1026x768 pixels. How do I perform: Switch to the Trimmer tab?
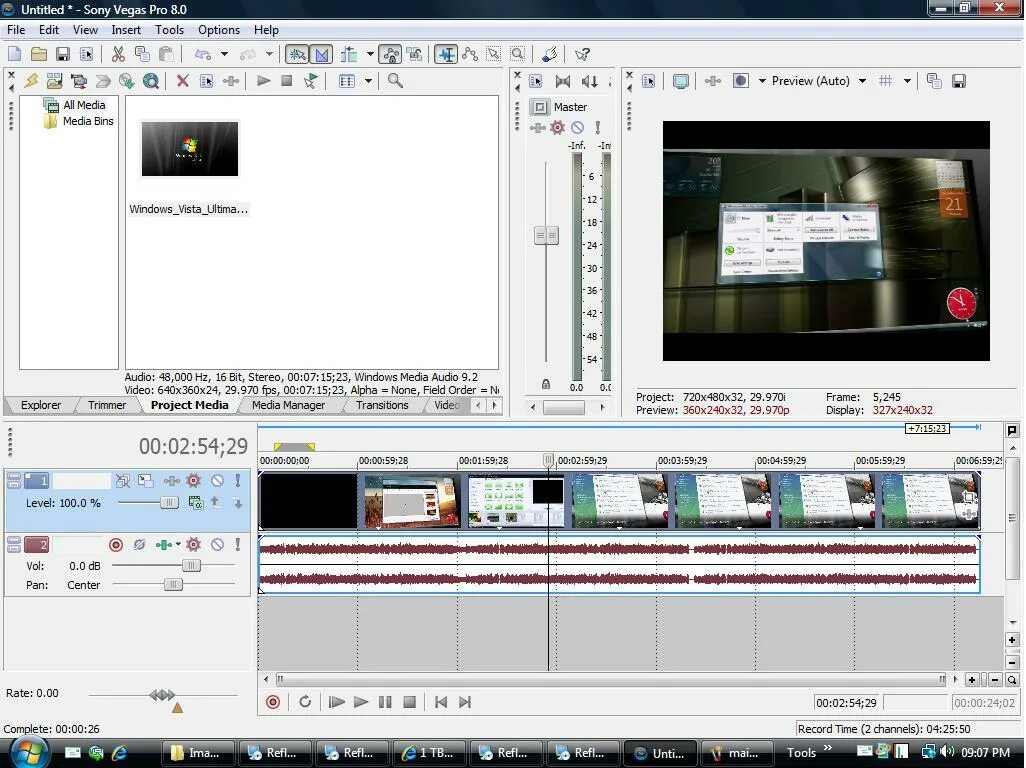(106, 405)
